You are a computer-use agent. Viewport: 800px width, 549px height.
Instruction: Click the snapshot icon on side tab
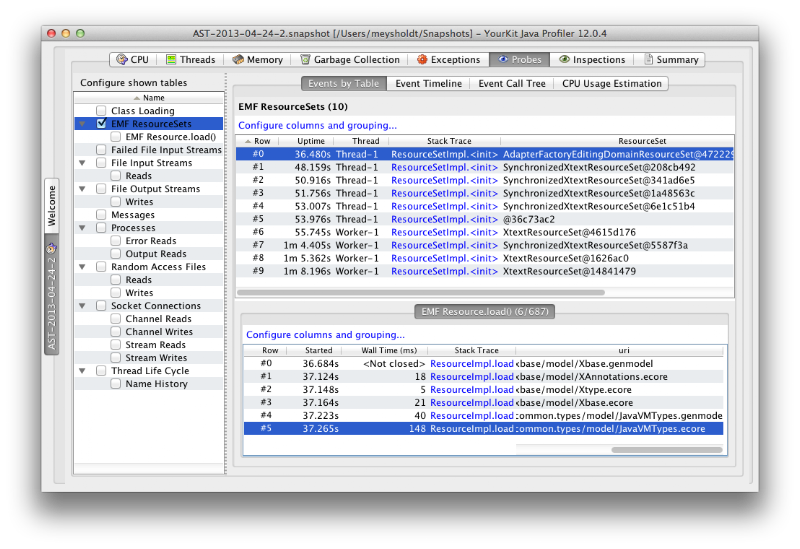(52, 249)
